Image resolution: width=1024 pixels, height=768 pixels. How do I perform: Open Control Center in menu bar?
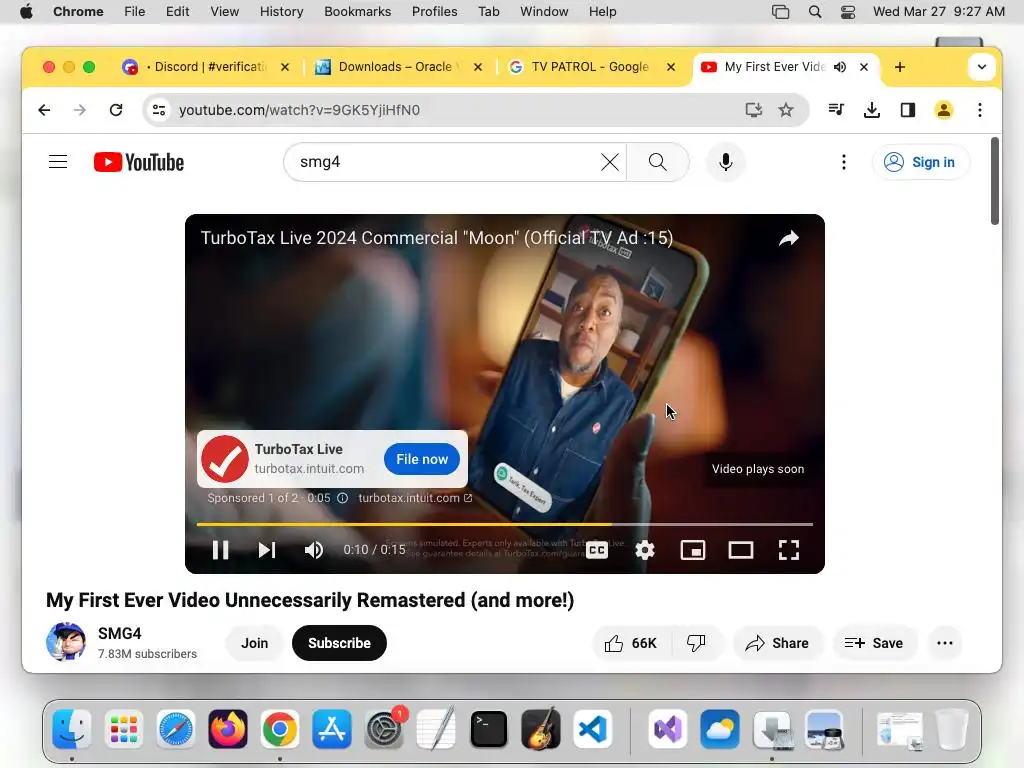[x=848, y=12]
